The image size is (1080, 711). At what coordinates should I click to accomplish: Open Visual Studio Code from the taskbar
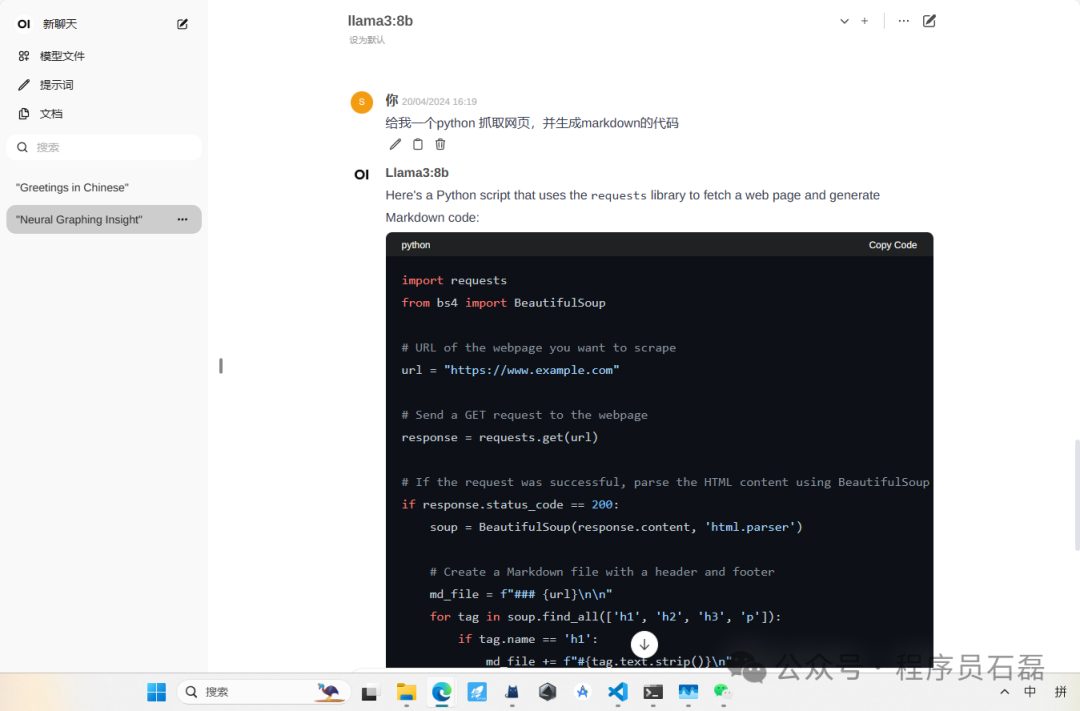(x=617, y=691)
